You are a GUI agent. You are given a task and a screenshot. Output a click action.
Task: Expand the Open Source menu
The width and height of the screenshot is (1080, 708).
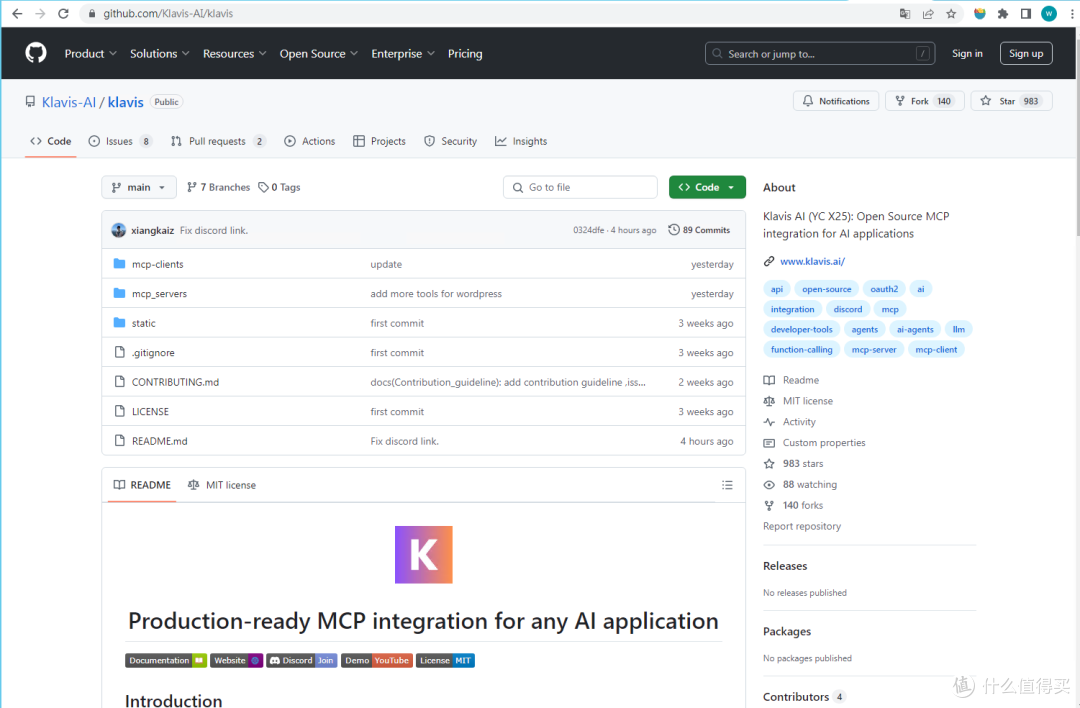tap(318, 54)
